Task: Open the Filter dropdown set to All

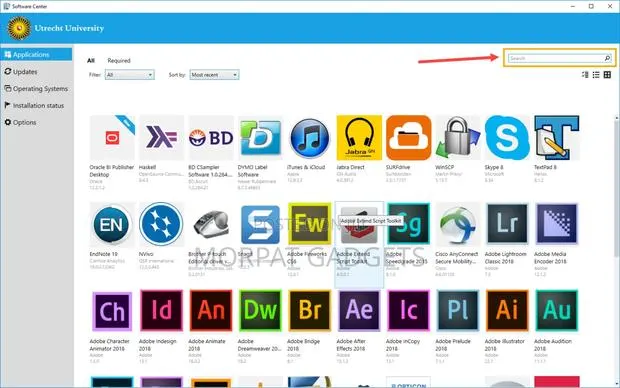Action: 130,75
